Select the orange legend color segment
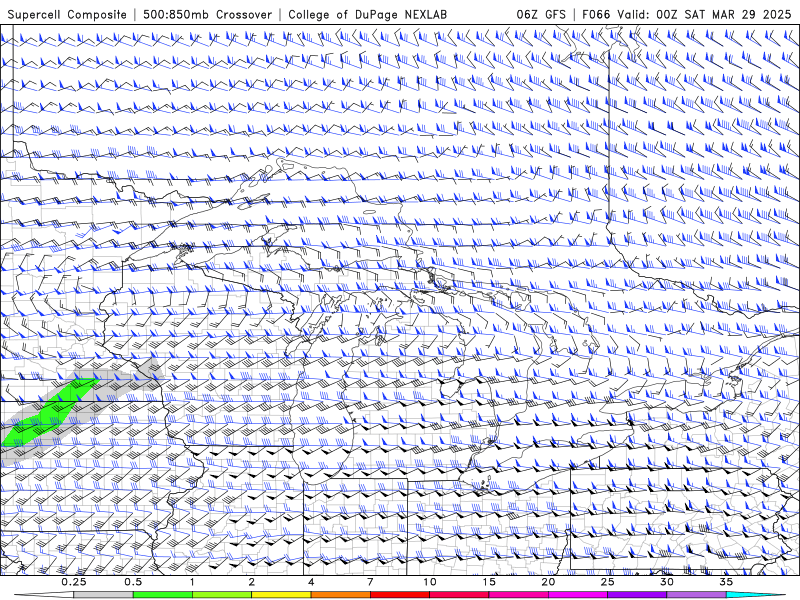800x600 pixels. (x=340, y=595)
